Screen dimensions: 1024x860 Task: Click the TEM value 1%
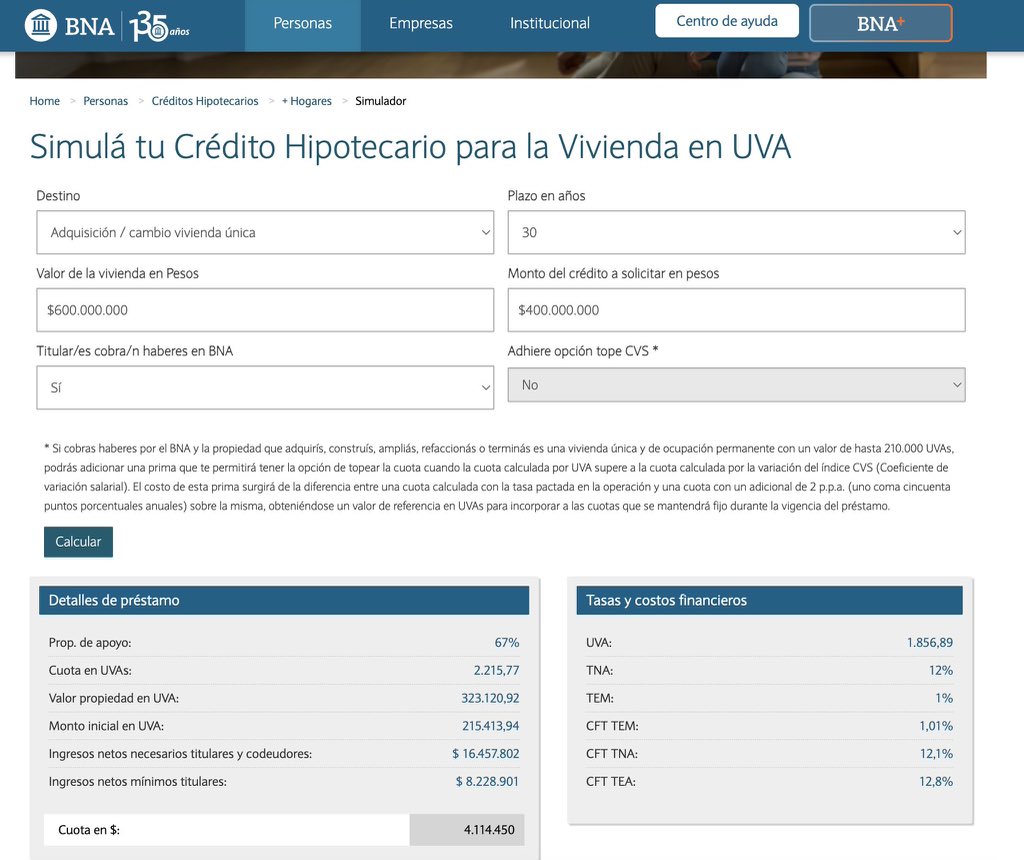pyautogui.click(x=944, y=698)
